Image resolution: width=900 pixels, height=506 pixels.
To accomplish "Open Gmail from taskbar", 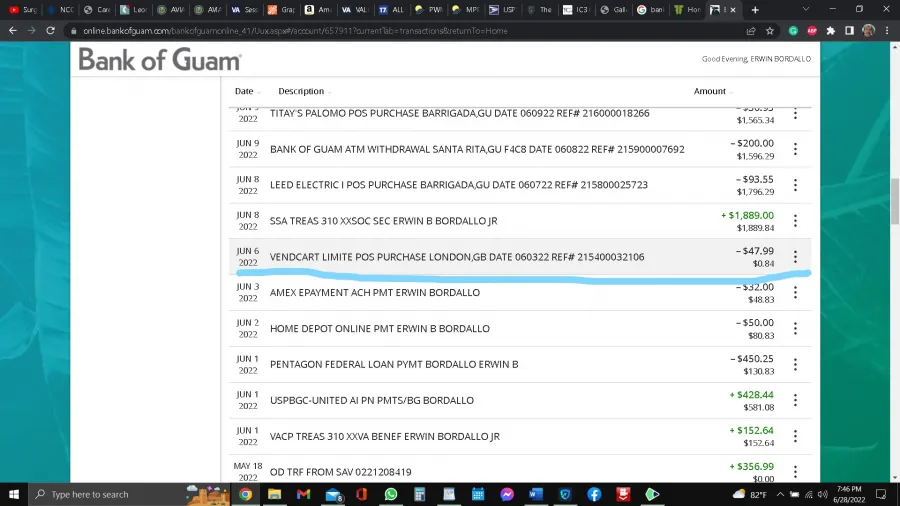I will (x=304, y=494).
